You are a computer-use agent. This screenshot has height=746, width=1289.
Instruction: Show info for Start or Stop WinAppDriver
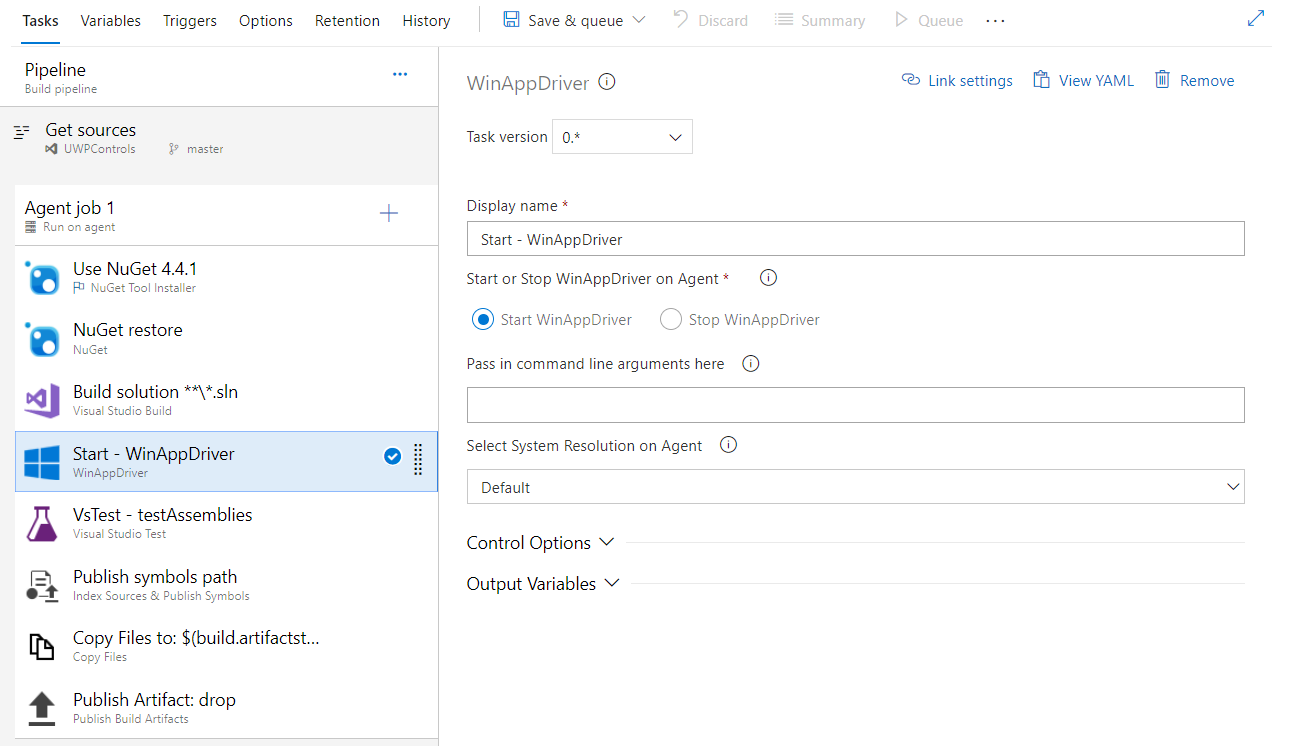(769, 278)
